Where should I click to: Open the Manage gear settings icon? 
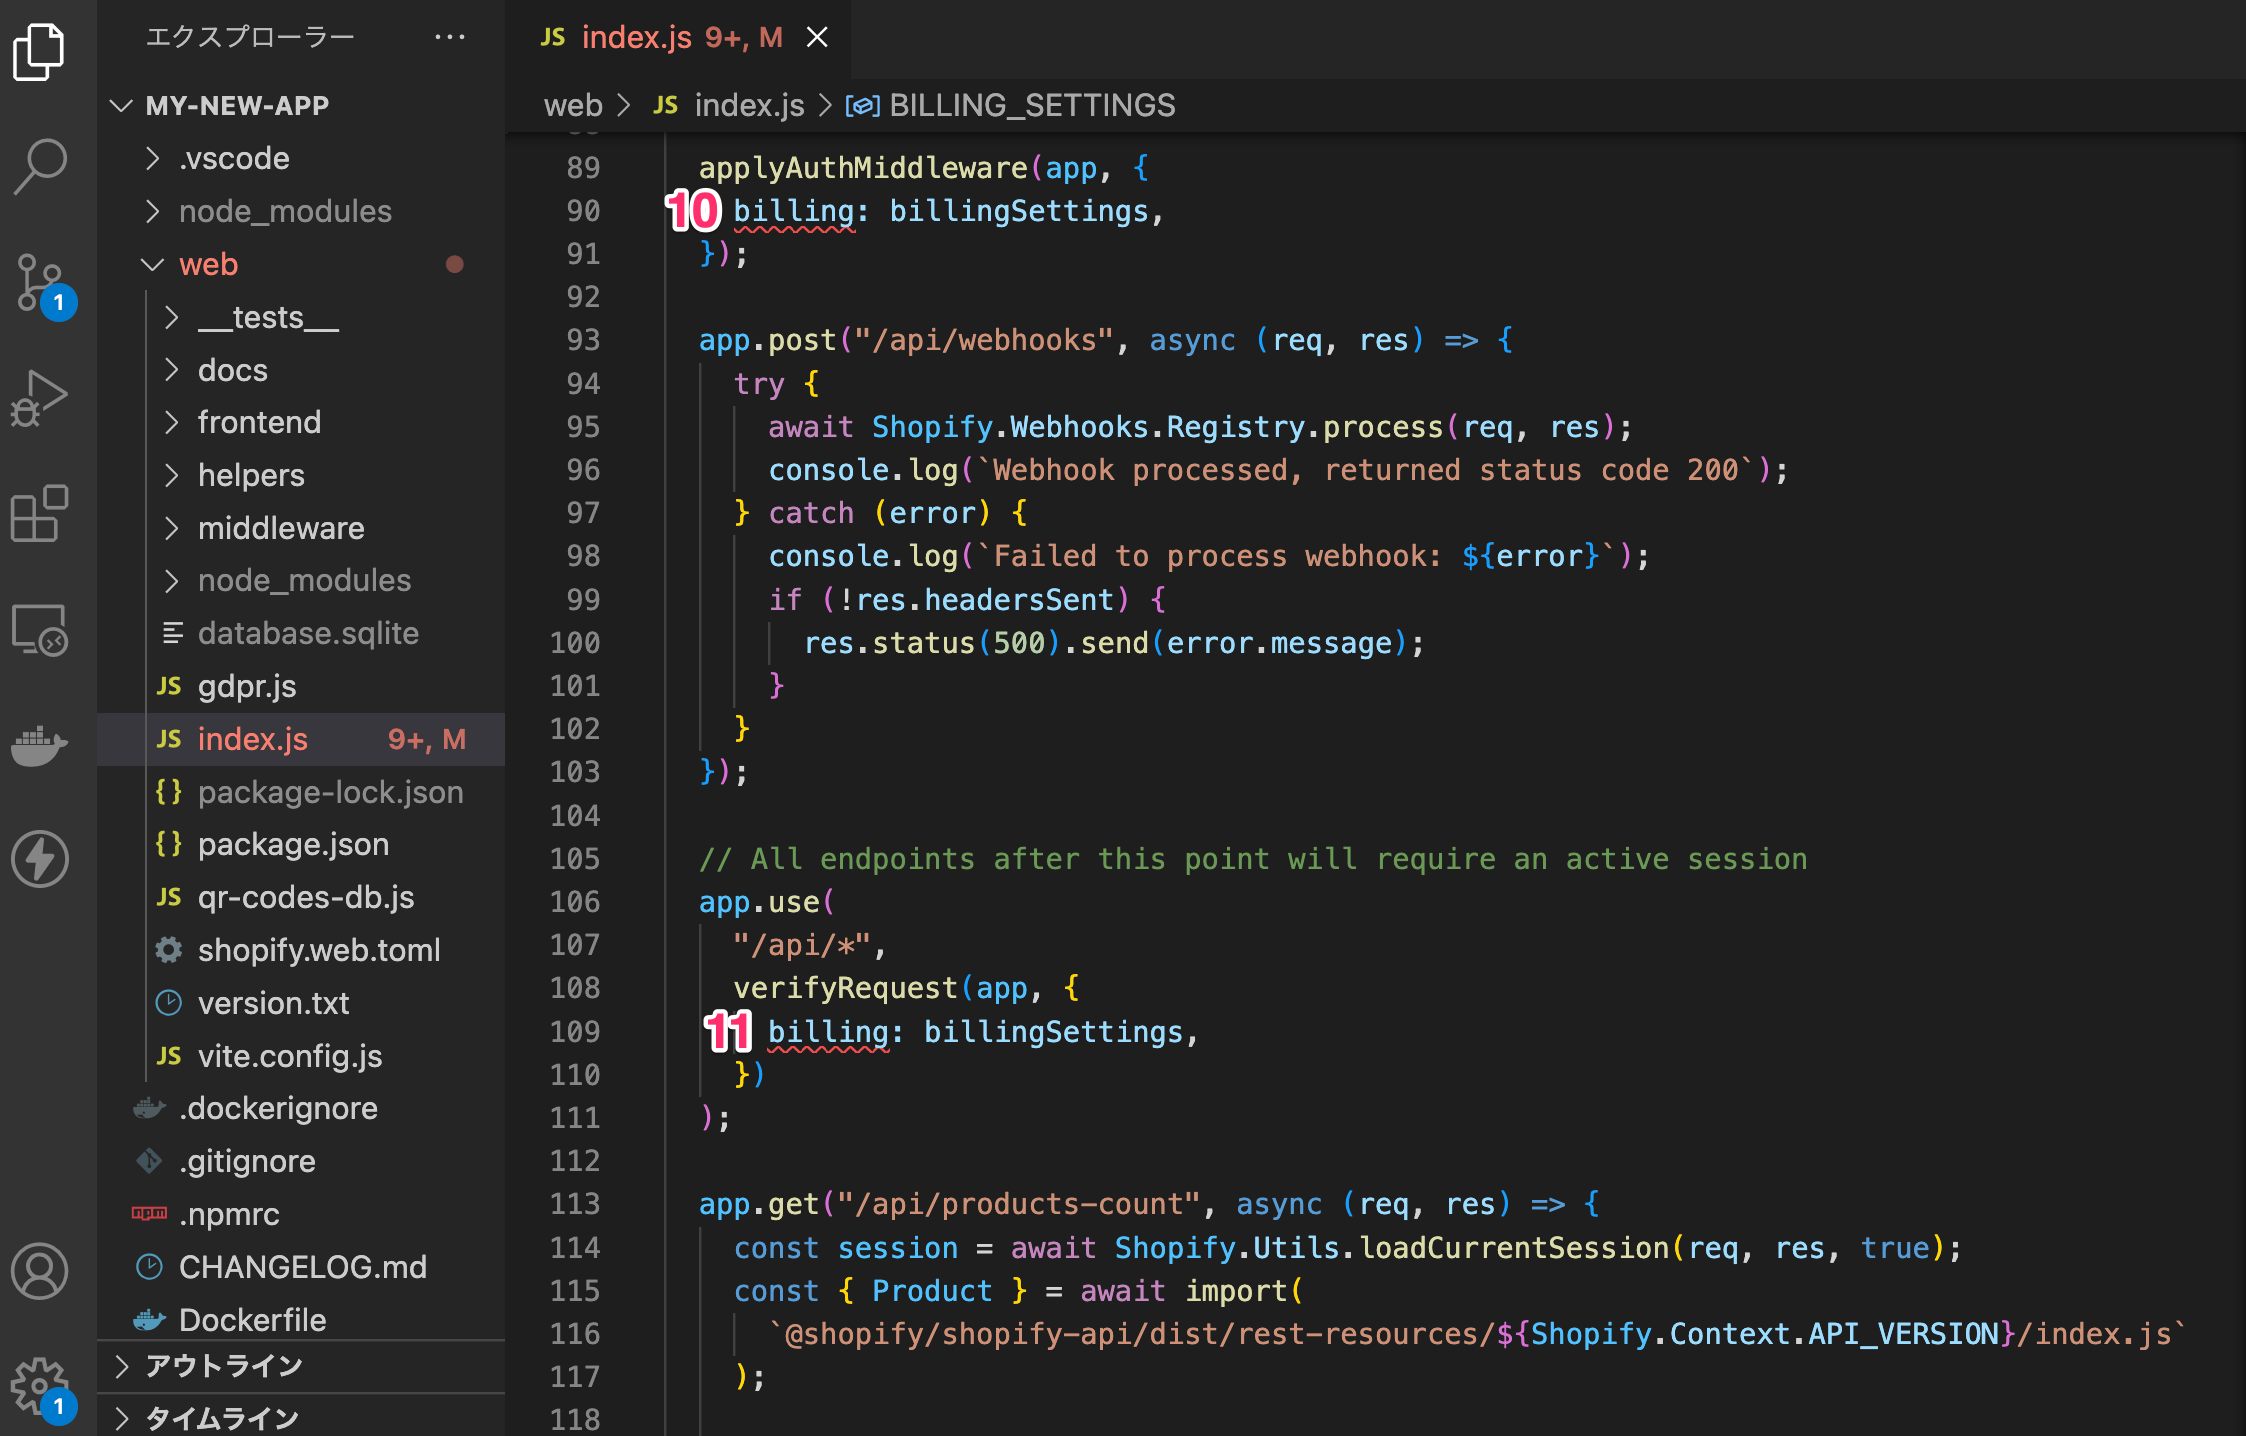point(40,1385)
